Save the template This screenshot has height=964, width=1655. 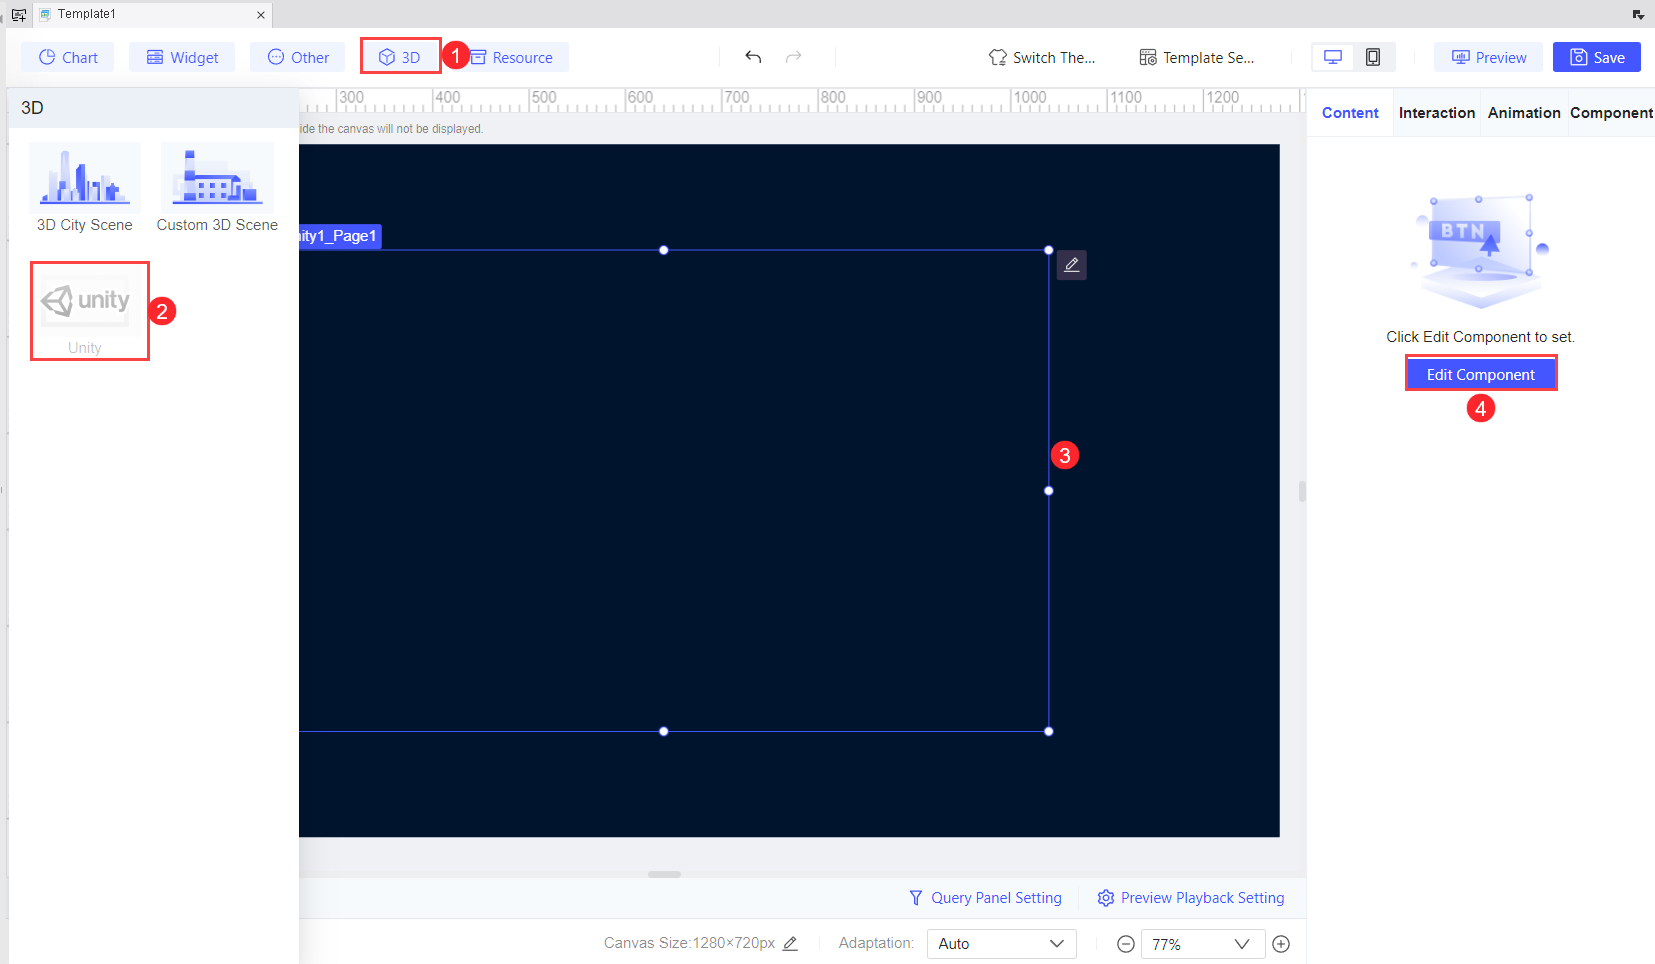click(1596, 57)
